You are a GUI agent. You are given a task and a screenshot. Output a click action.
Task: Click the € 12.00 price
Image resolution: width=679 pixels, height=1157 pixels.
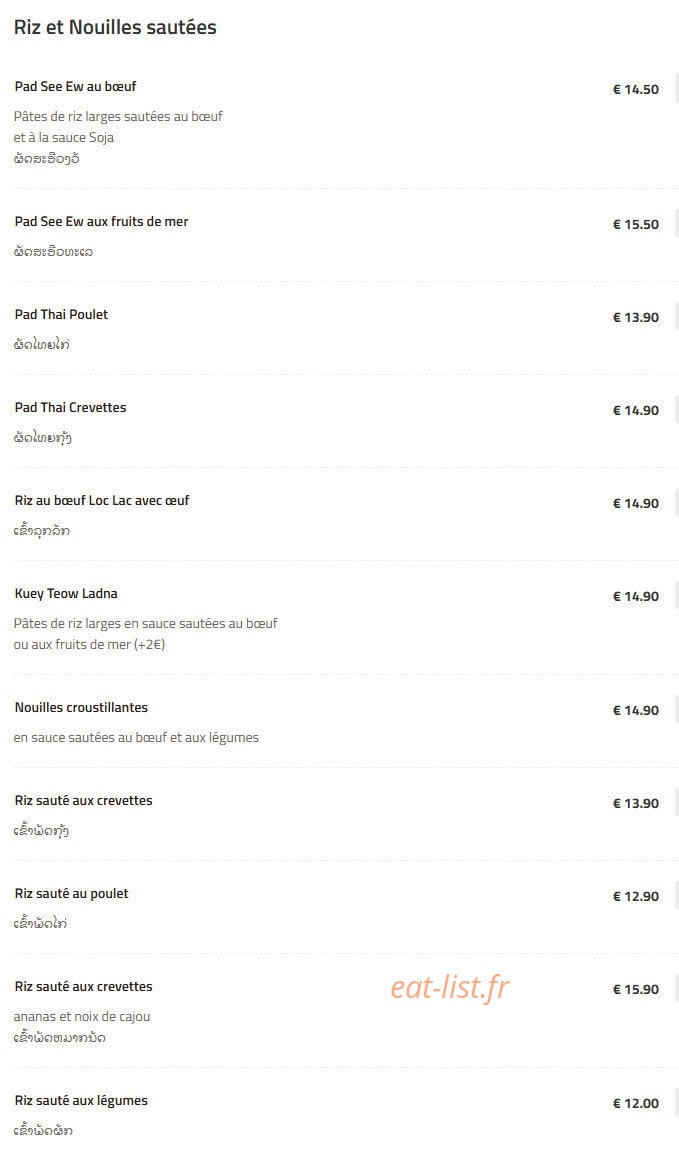click(x=635, y=1103)
